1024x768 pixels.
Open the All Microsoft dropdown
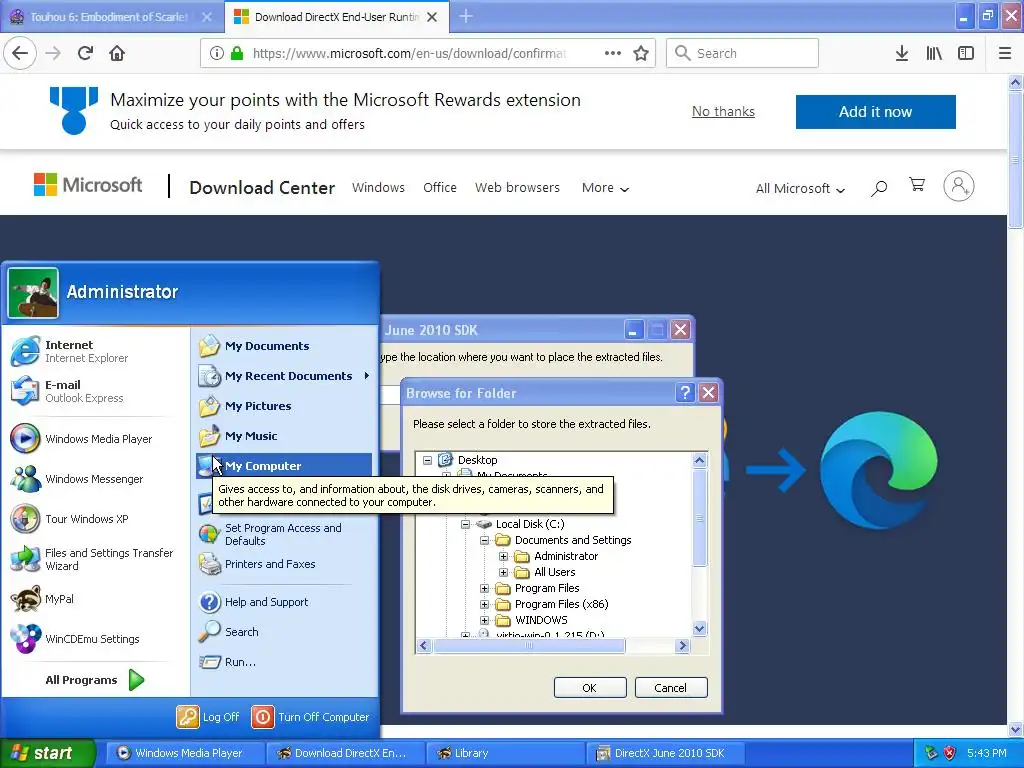click(x=800, y=189)
